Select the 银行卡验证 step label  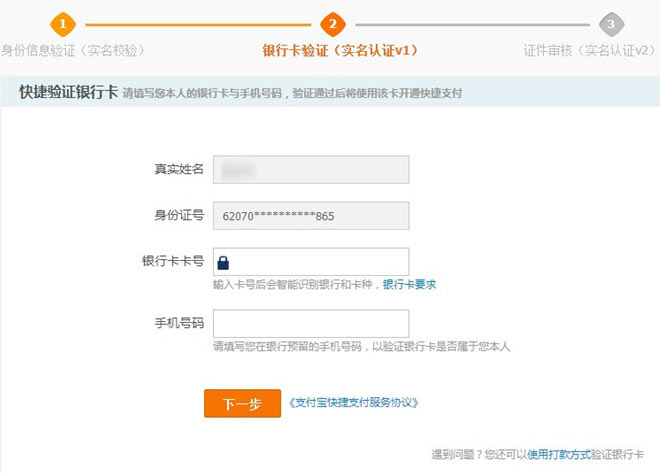pyautogui.click(x=339, y=50)
